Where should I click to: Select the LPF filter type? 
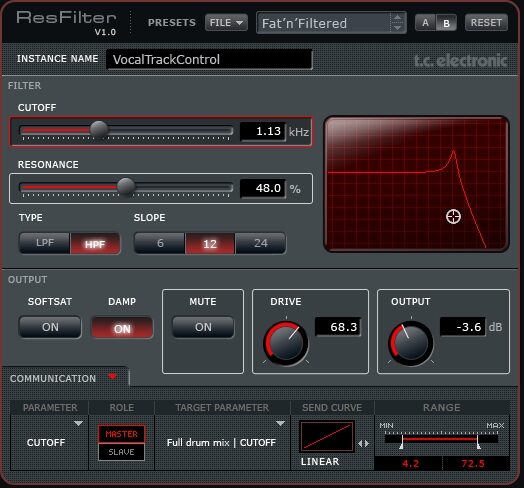(44, 243)
